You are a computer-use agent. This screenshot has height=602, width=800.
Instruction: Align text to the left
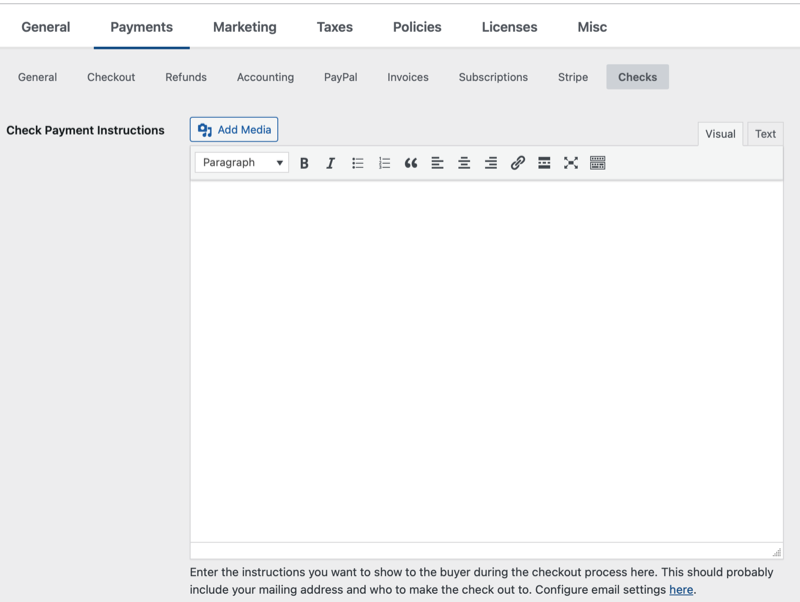(x=437, y=163)
